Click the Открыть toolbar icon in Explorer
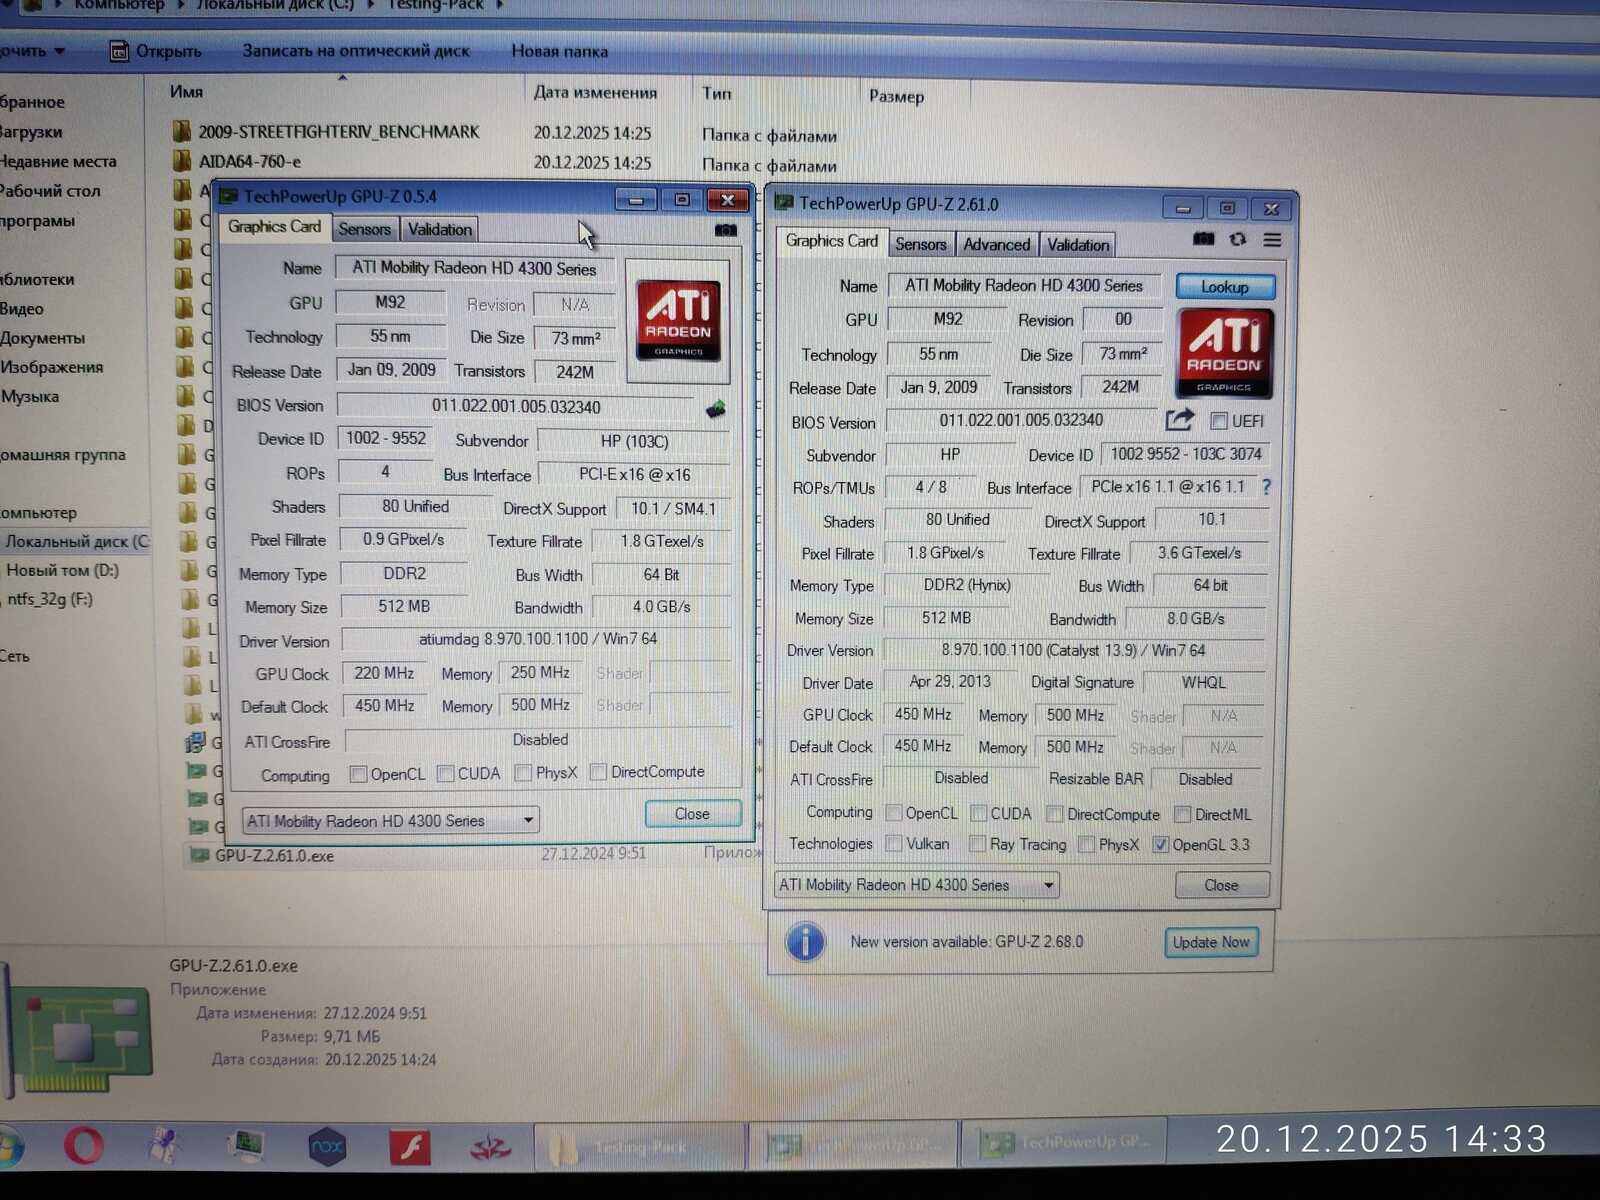The width and height of the screenshot is (1600, 1200). click(119, 51)
